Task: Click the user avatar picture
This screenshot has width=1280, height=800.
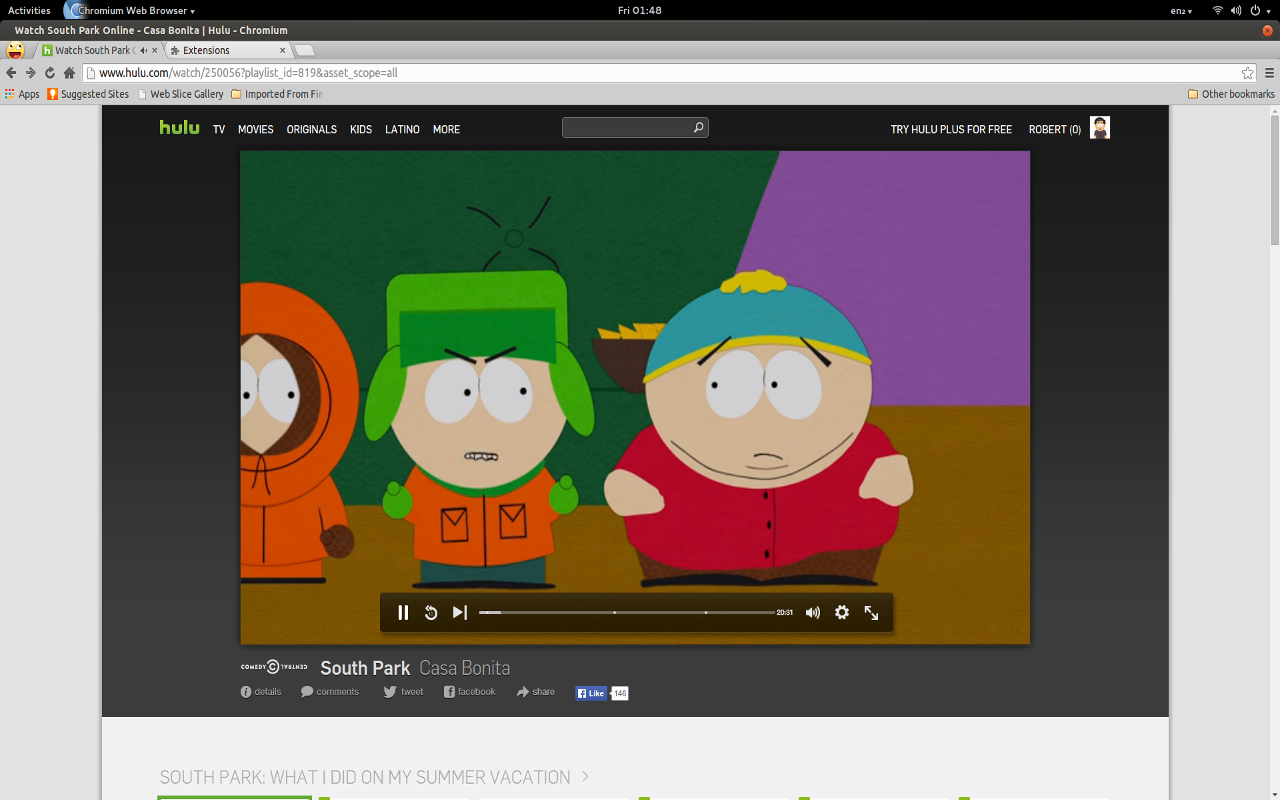Action: [1100, 127]
